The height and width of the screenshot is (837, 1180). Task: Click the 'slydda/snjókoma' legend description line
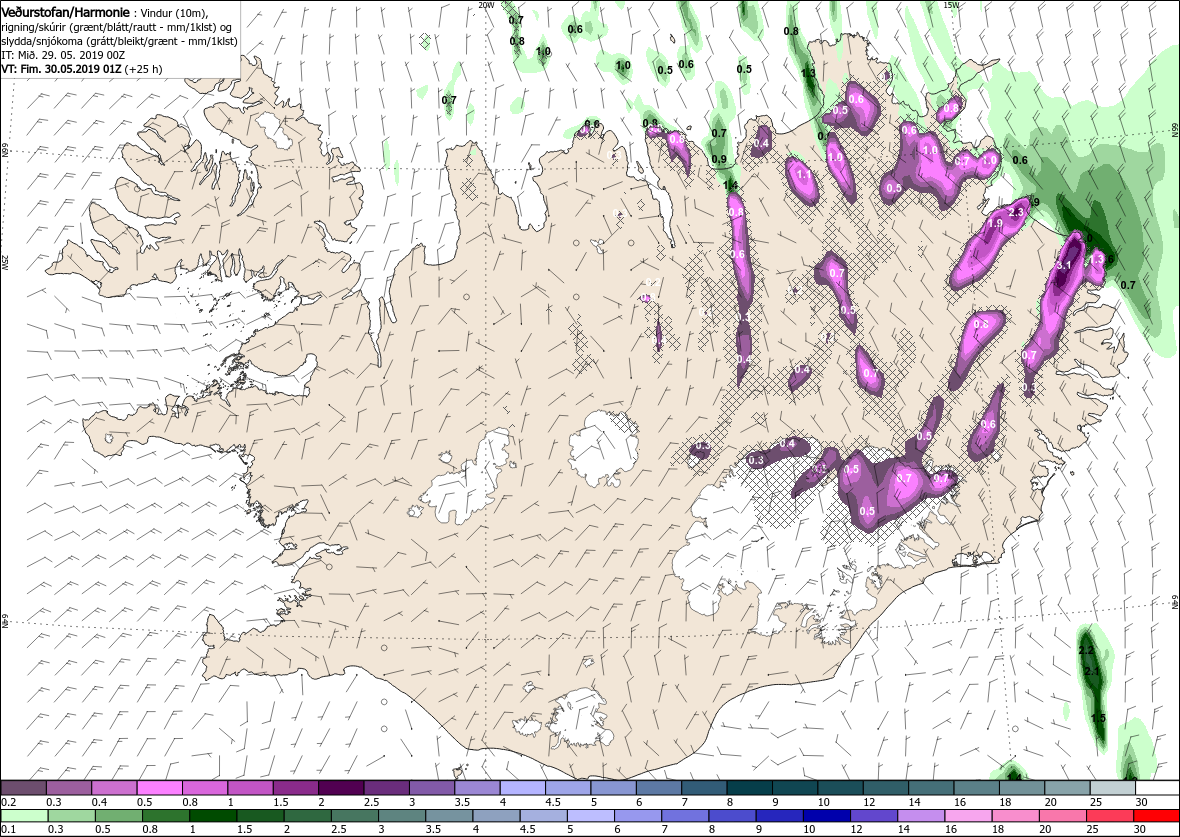pos(120,41)
